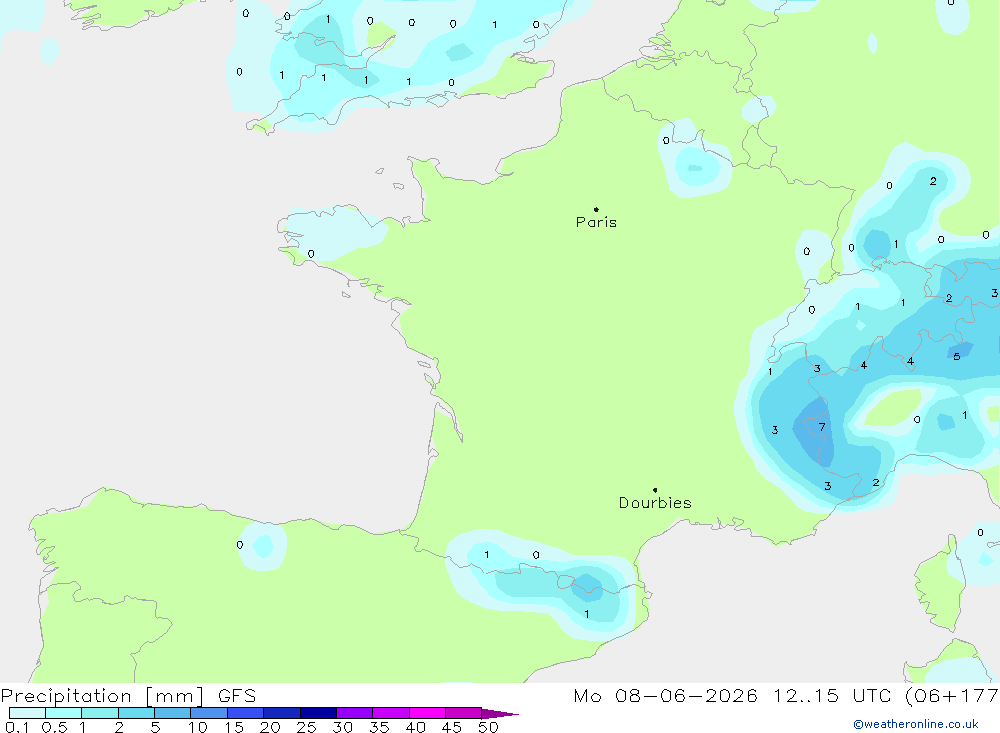This screenshot has width=1000, height=733.
Task: Click the legend label 10
Action: (x=197, y=727)
